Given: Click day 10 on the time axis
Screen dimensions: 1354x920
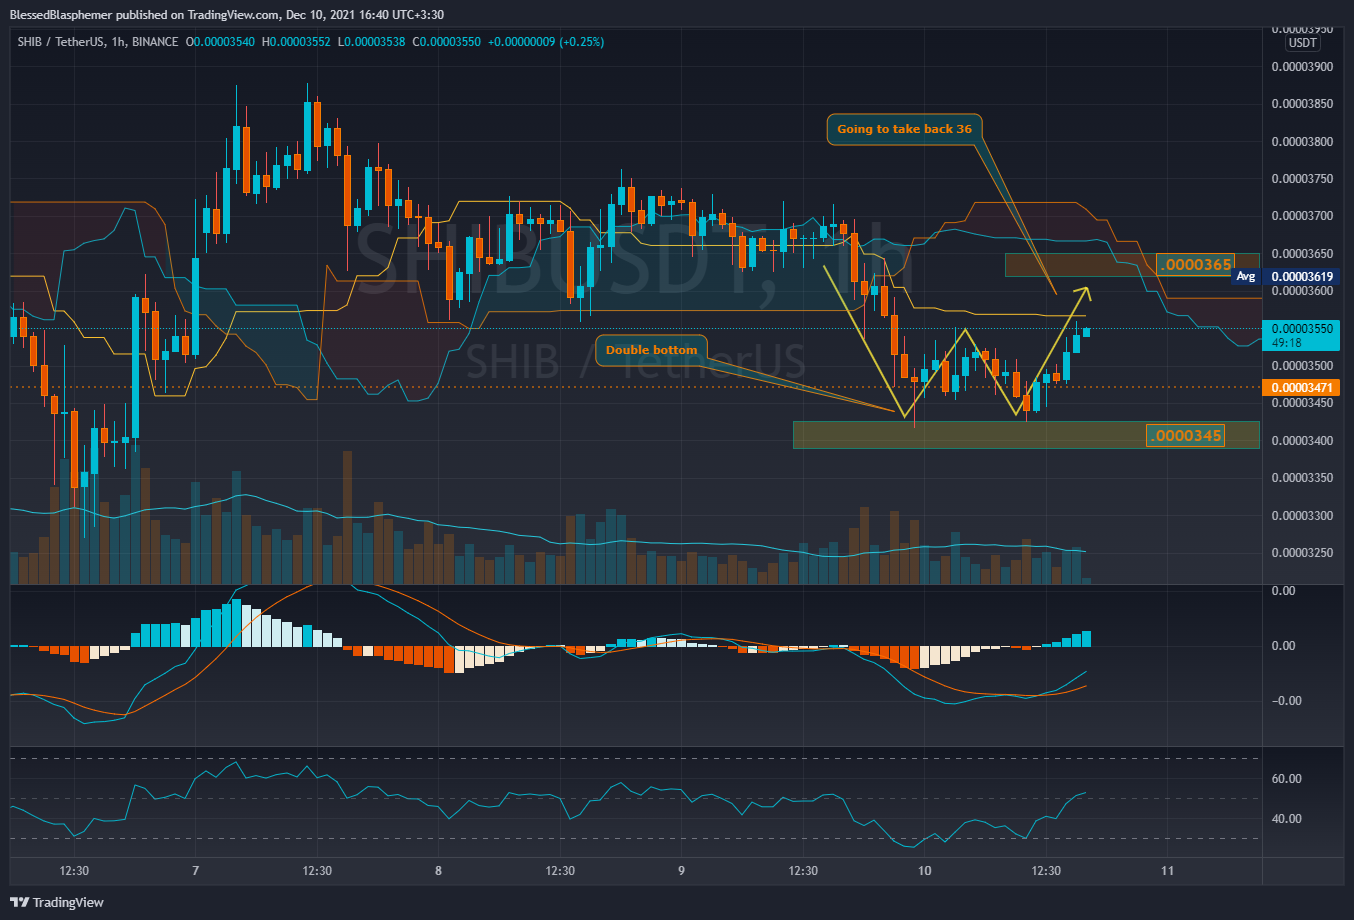Looking at the screenshot, I should [x=925, y=871].
